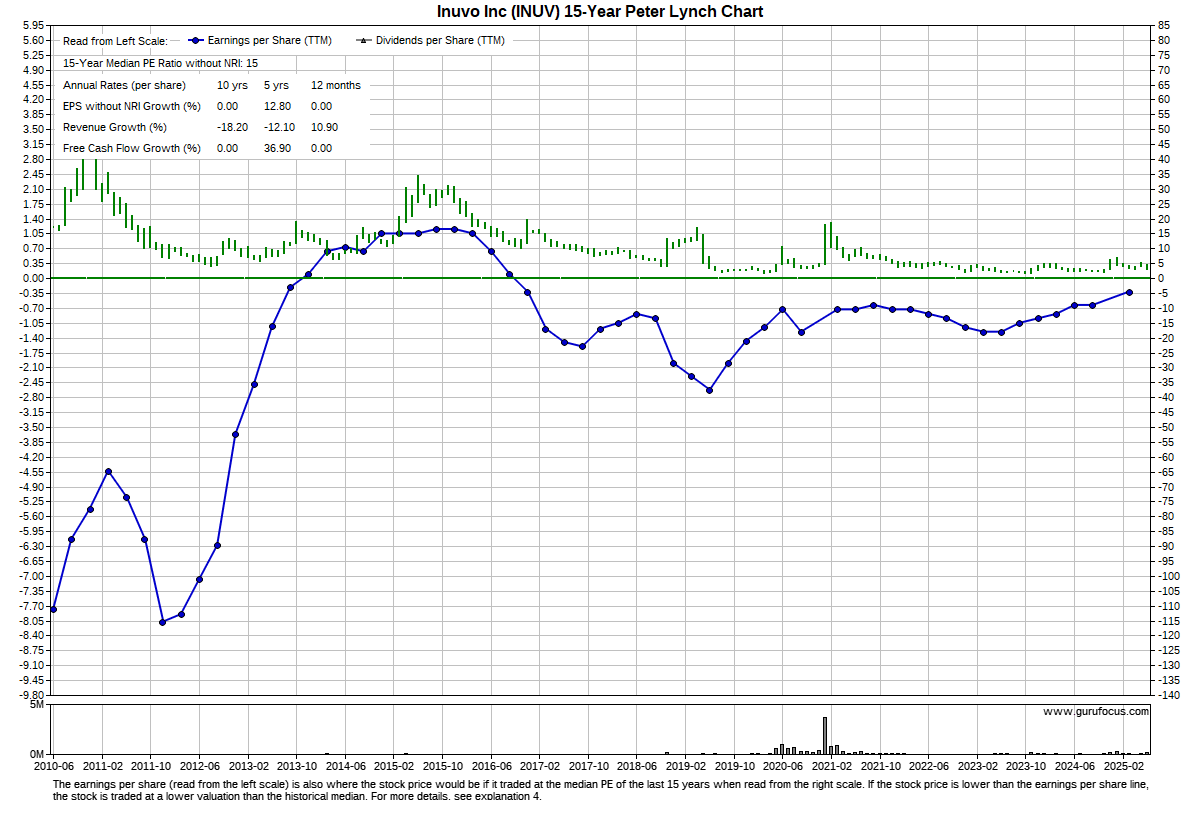This screenshot has height=820, width=1200.
Task: Click the 0M label on the volume axis
Action: point(37,754)
